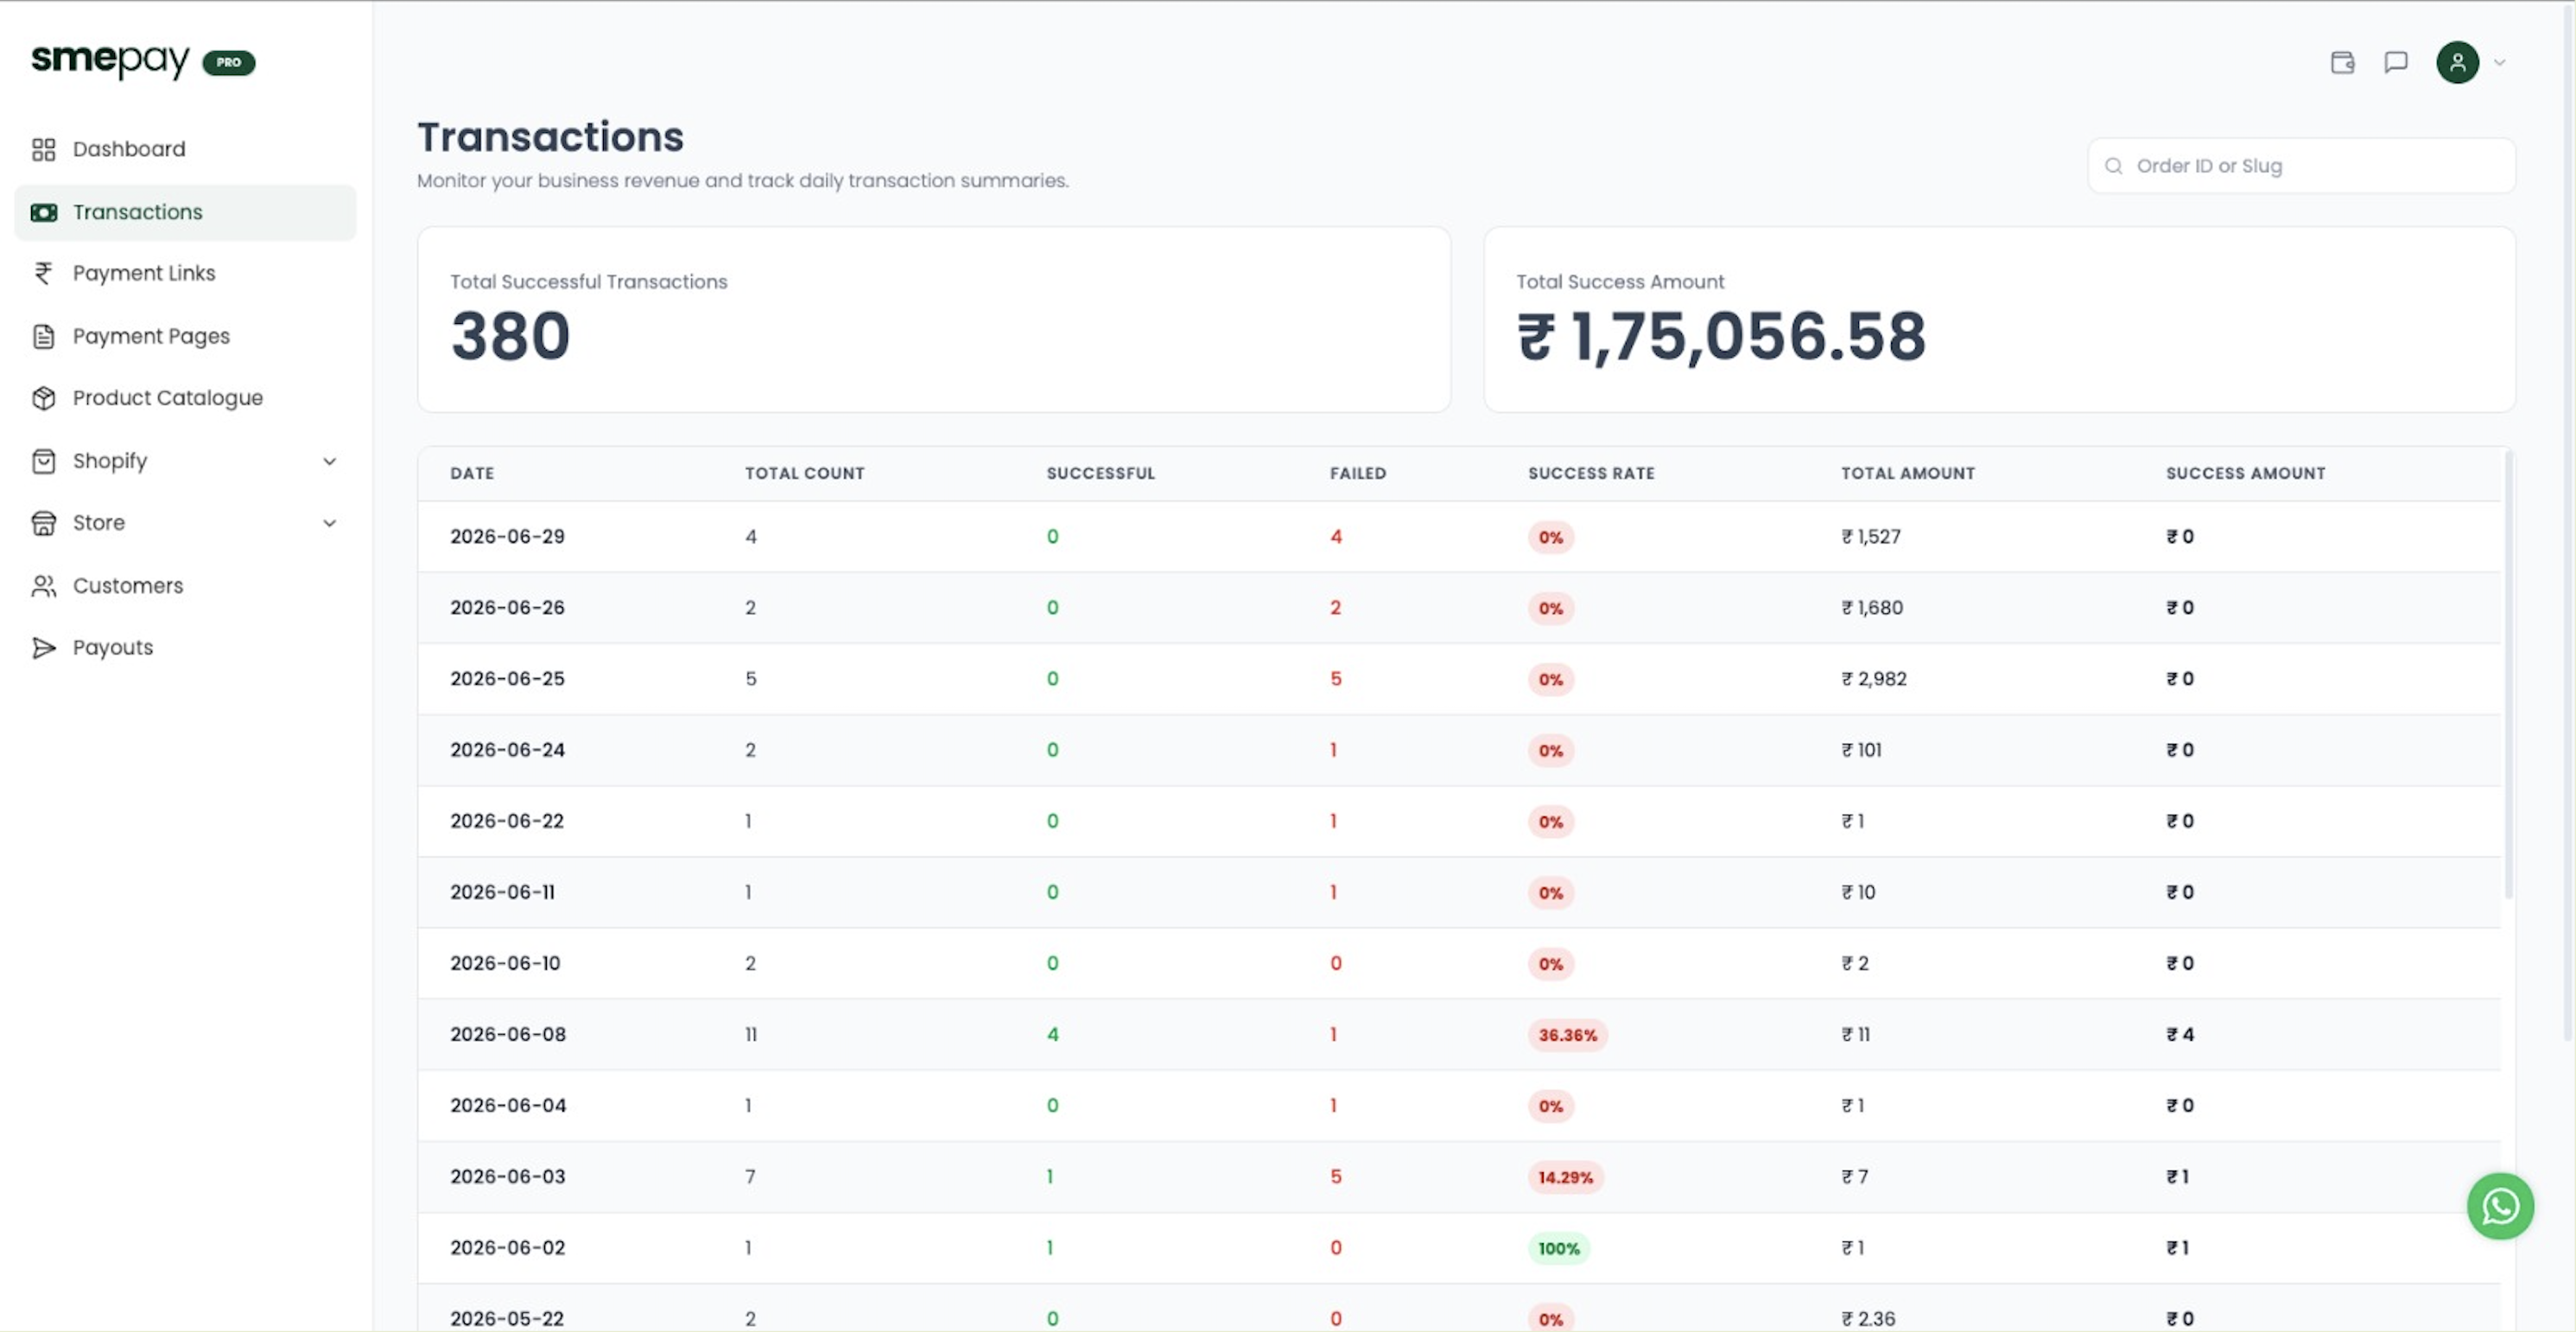Viewport: 2576px width, 1332px height.
Task: Click the Transactions cash icon
Action: coord(43,212)
